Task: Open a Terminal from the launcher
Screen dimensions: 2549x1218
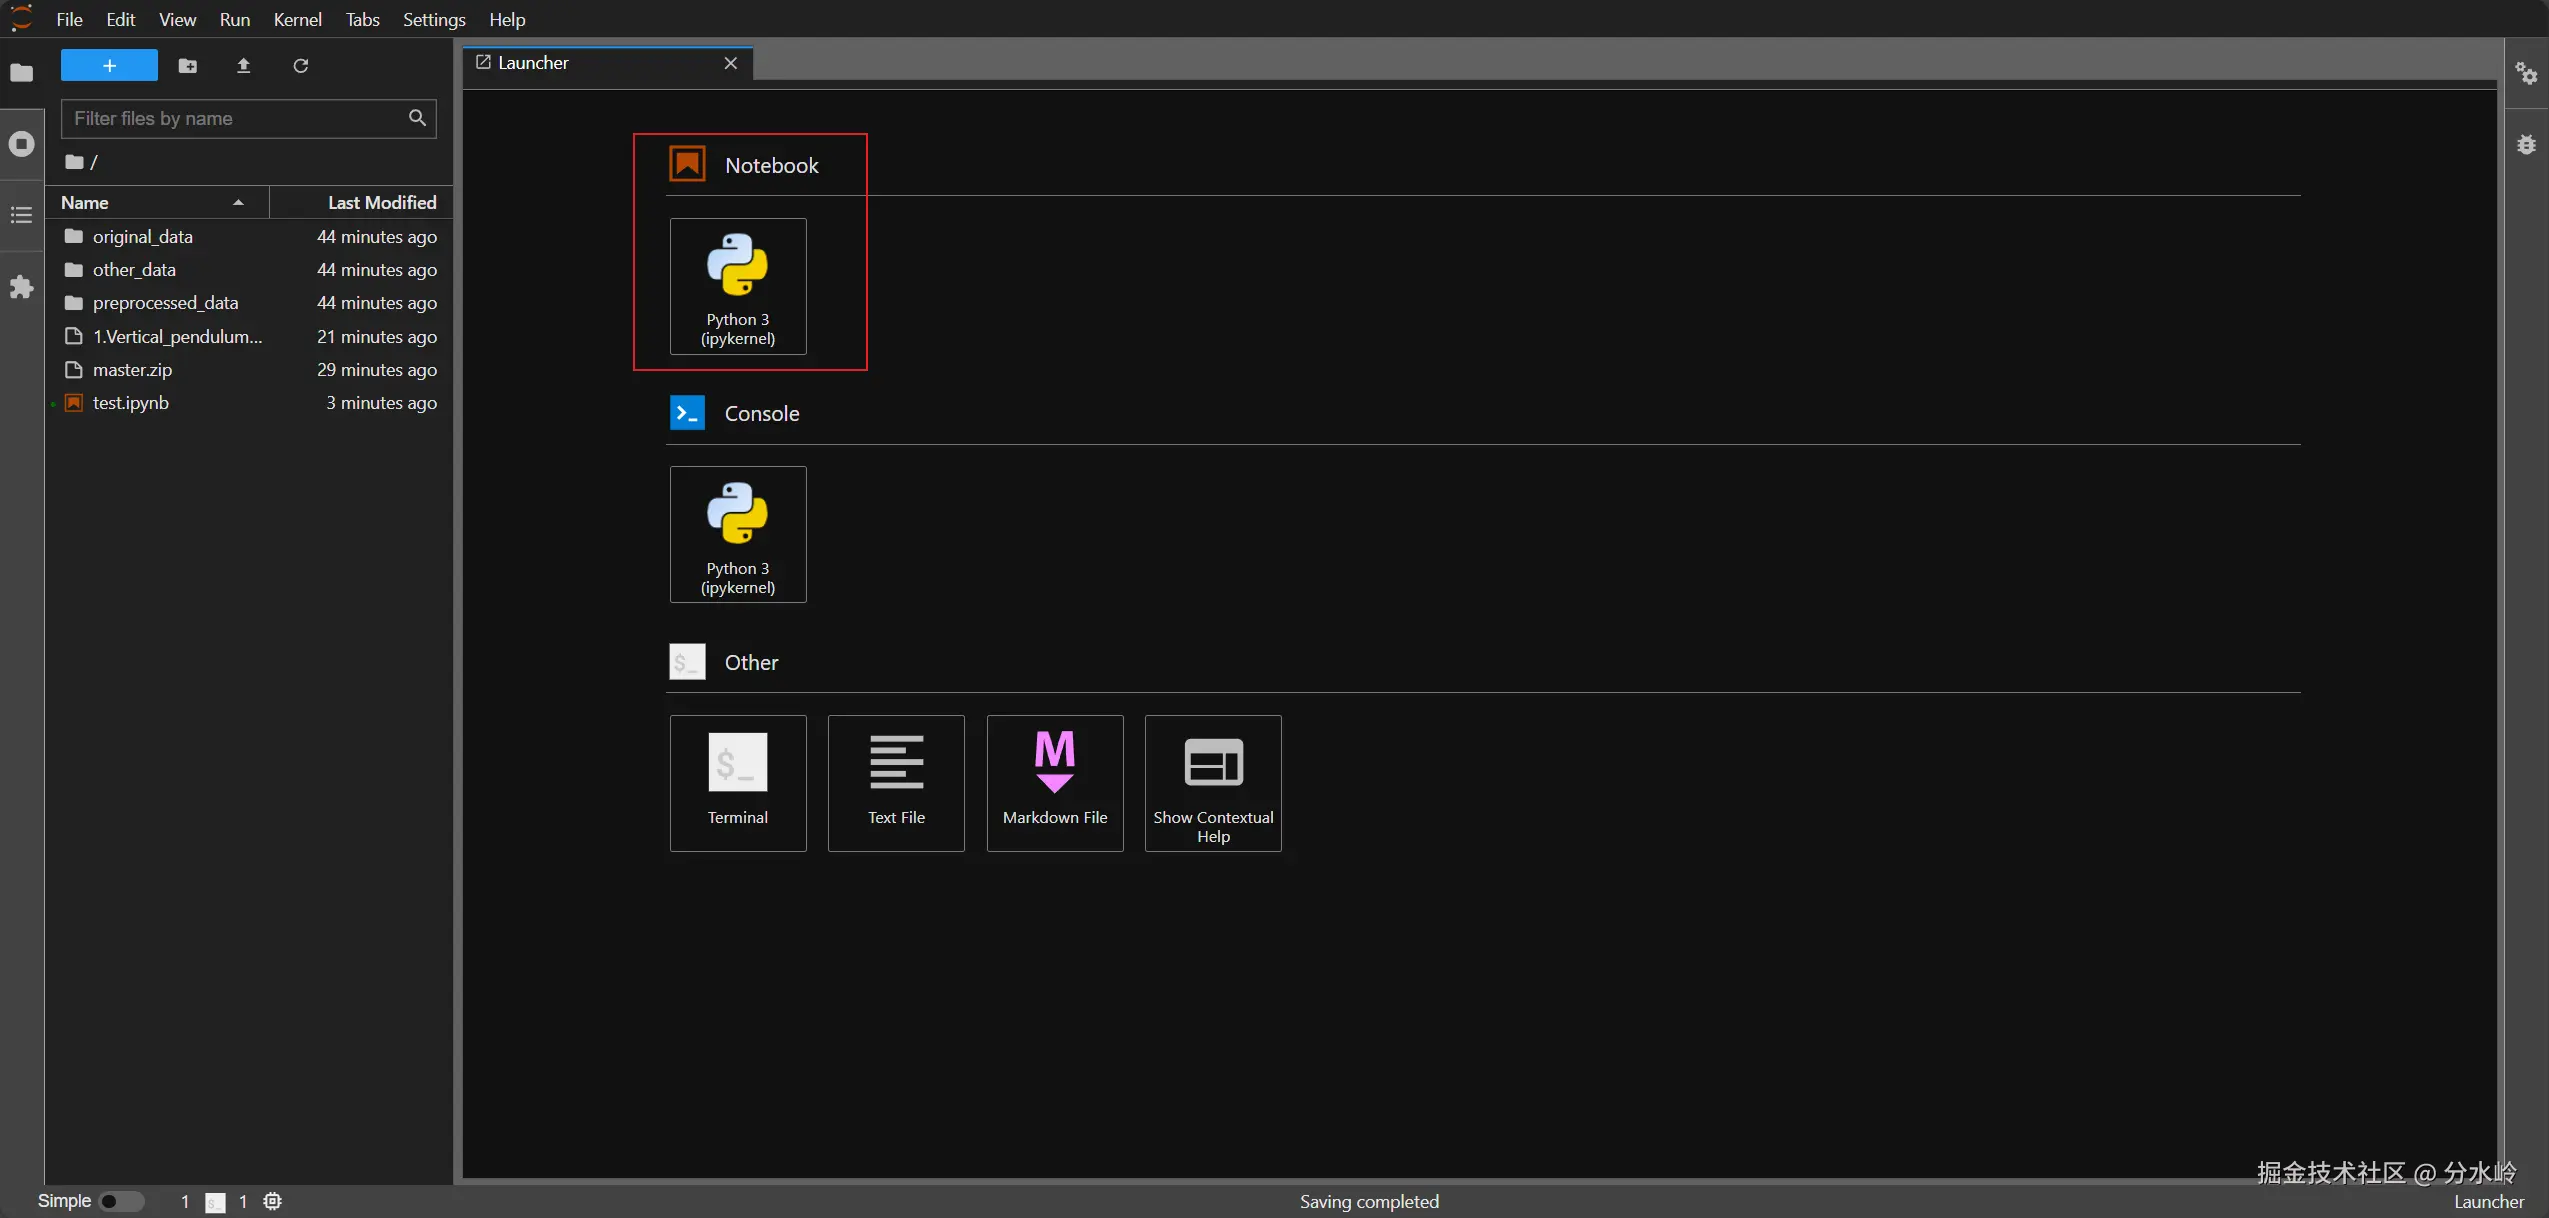Action: pos(738,783)
